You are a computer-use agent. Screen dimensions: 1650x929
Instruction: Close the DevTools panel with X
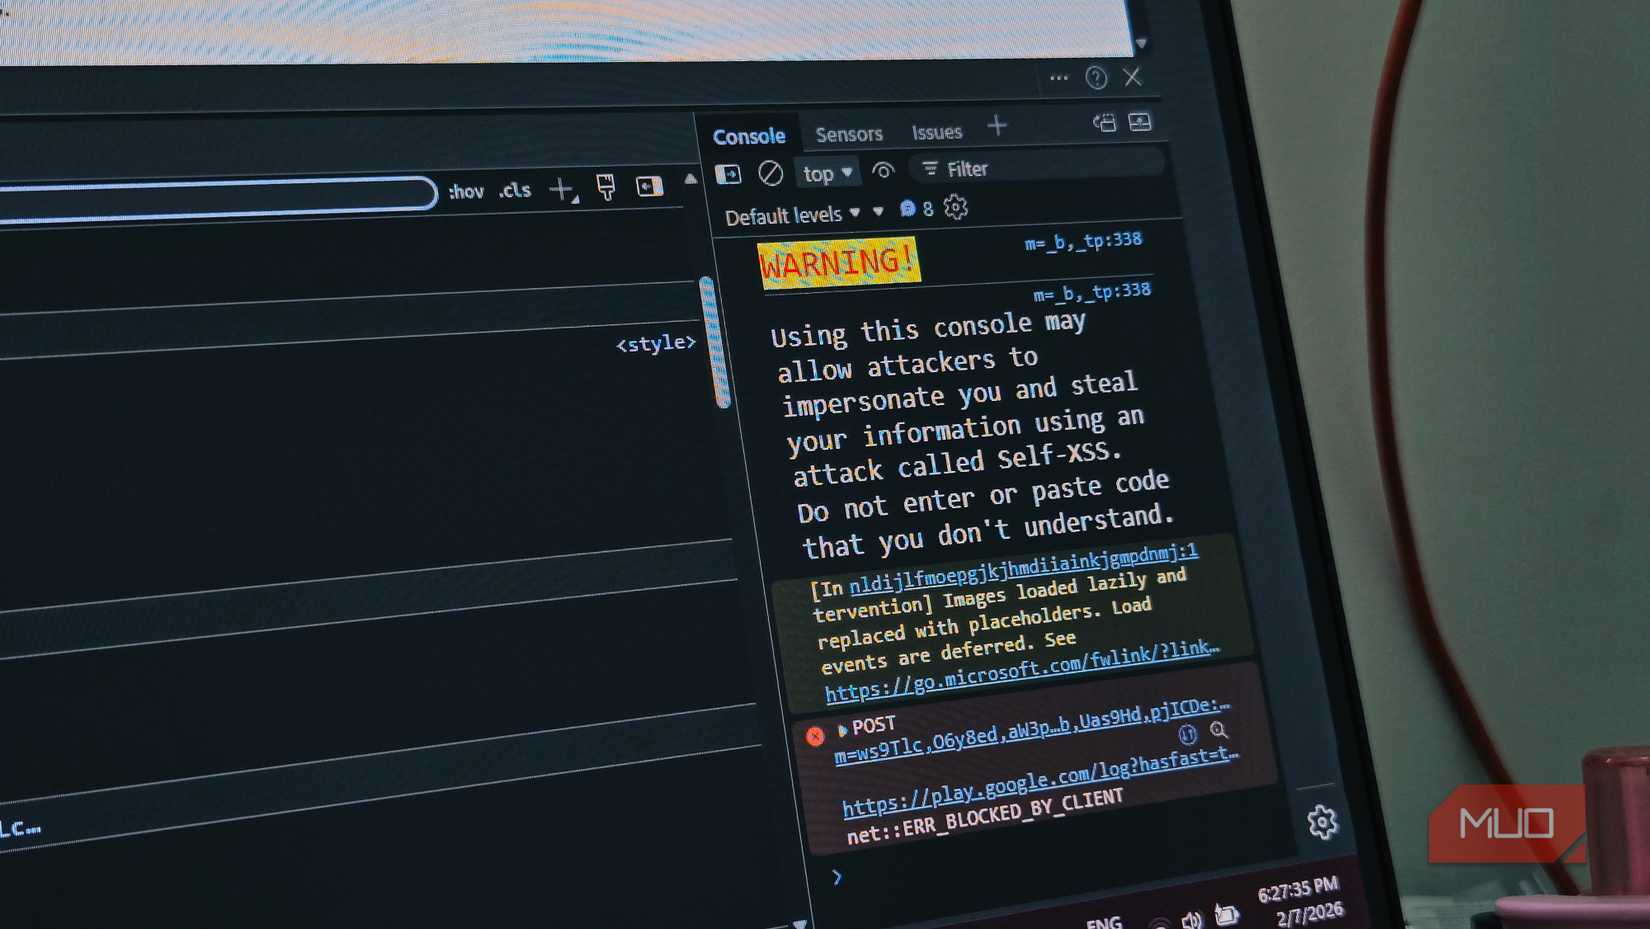[x=1132, y=77]
